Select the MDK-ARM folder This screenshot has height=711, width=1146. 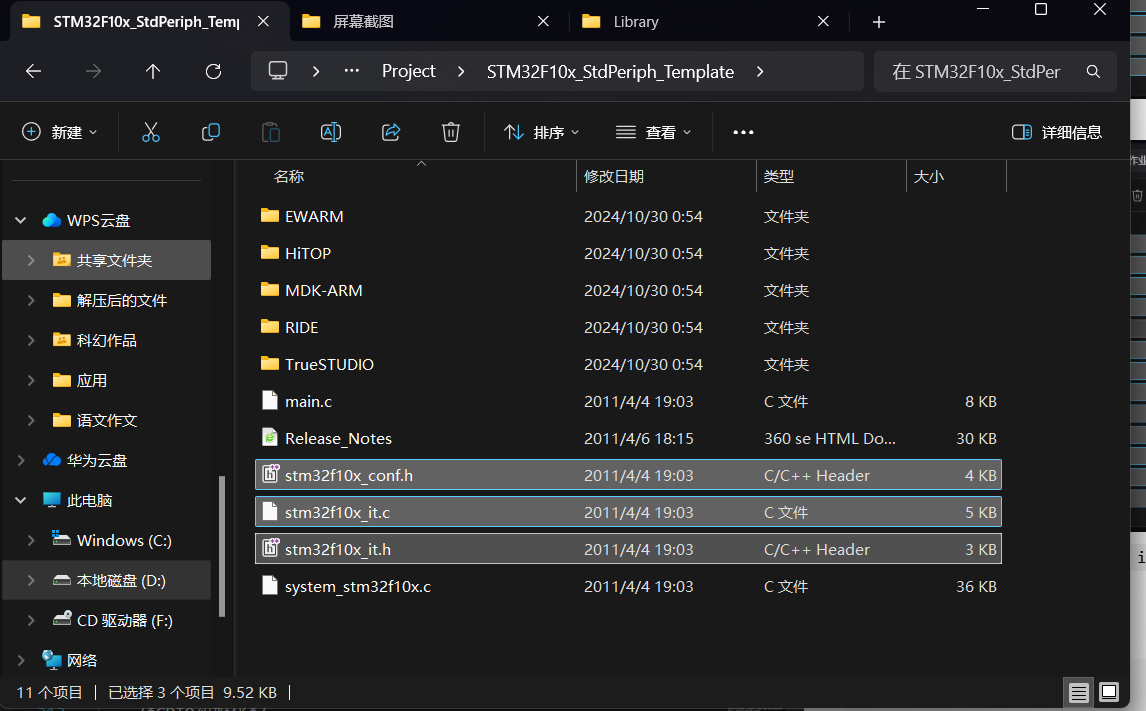tap(628, 290)
